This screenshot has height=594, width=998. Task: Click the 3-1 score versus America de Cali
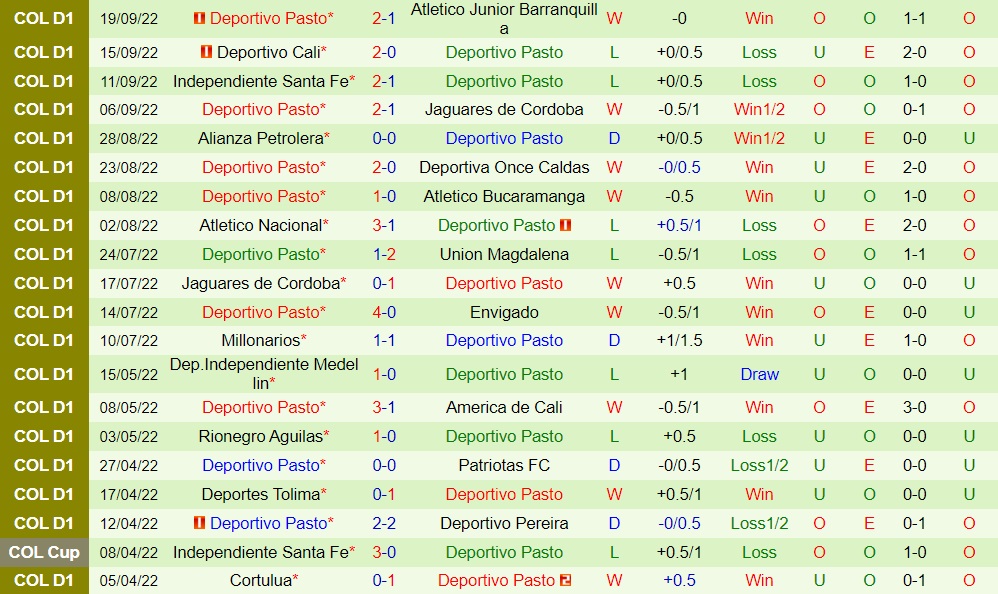pos(384,407)
